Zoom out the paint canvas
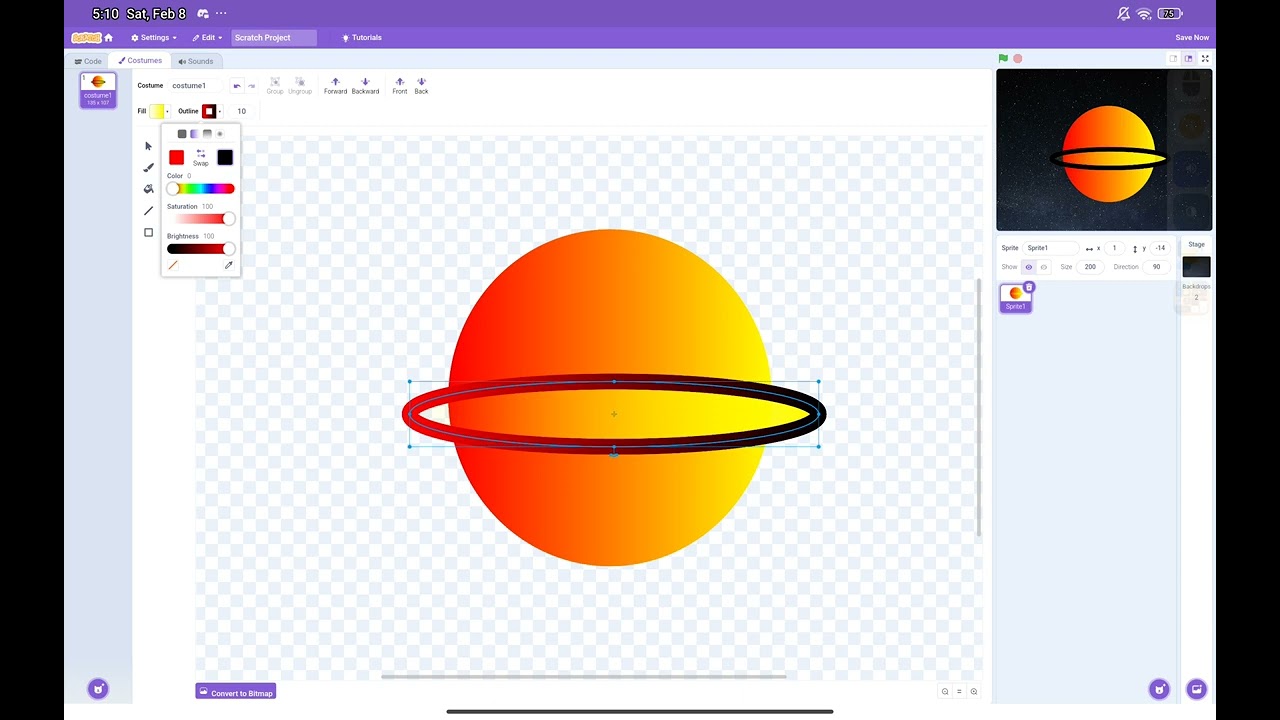The width and height of the screenshot is (1280, 720). (945, 692)
